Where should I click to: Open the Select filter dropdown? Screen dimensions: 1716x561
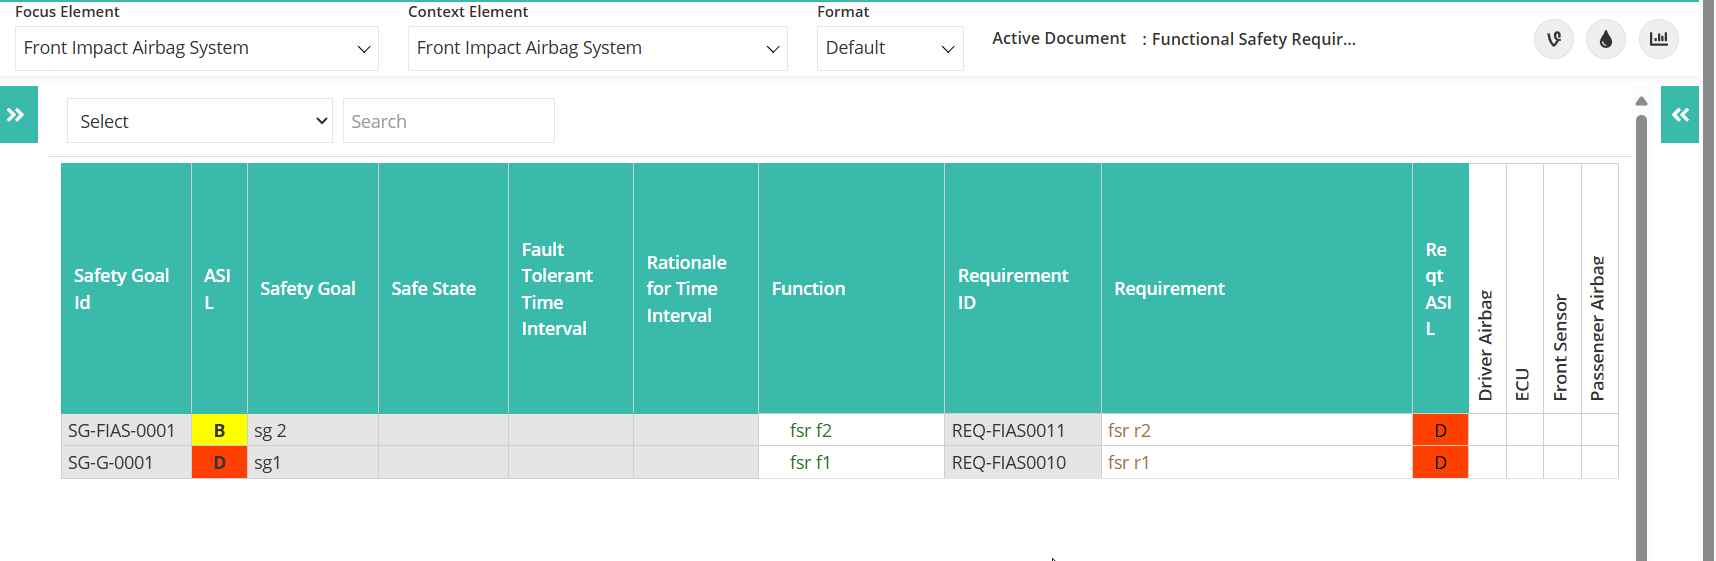200,121
